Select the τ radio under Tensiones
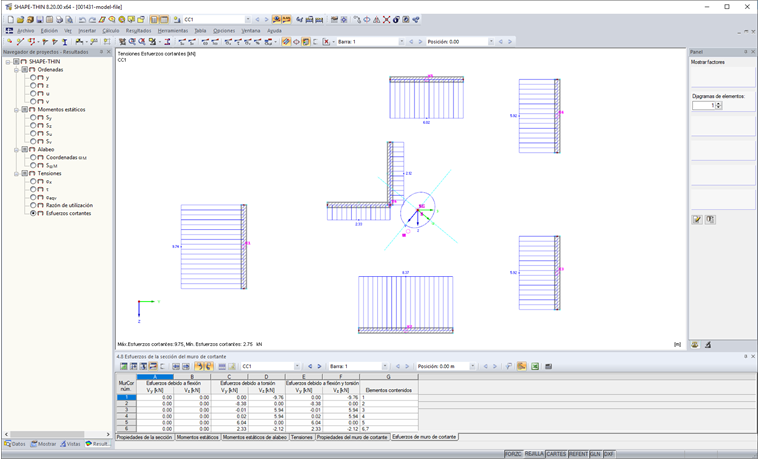This screenshot has width=760, height=459. pos(33,189)
